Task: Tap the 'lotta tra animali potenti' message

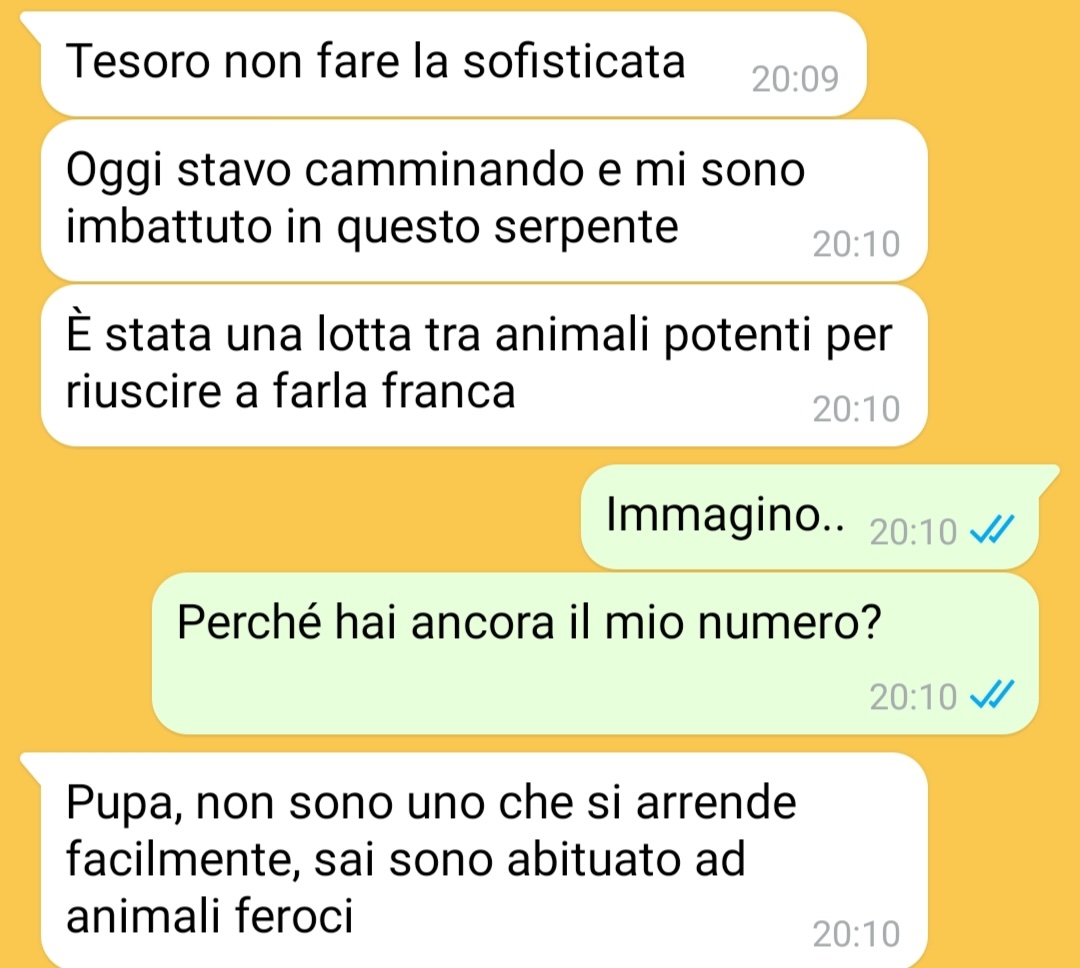Action: click(x=484, y=365)
